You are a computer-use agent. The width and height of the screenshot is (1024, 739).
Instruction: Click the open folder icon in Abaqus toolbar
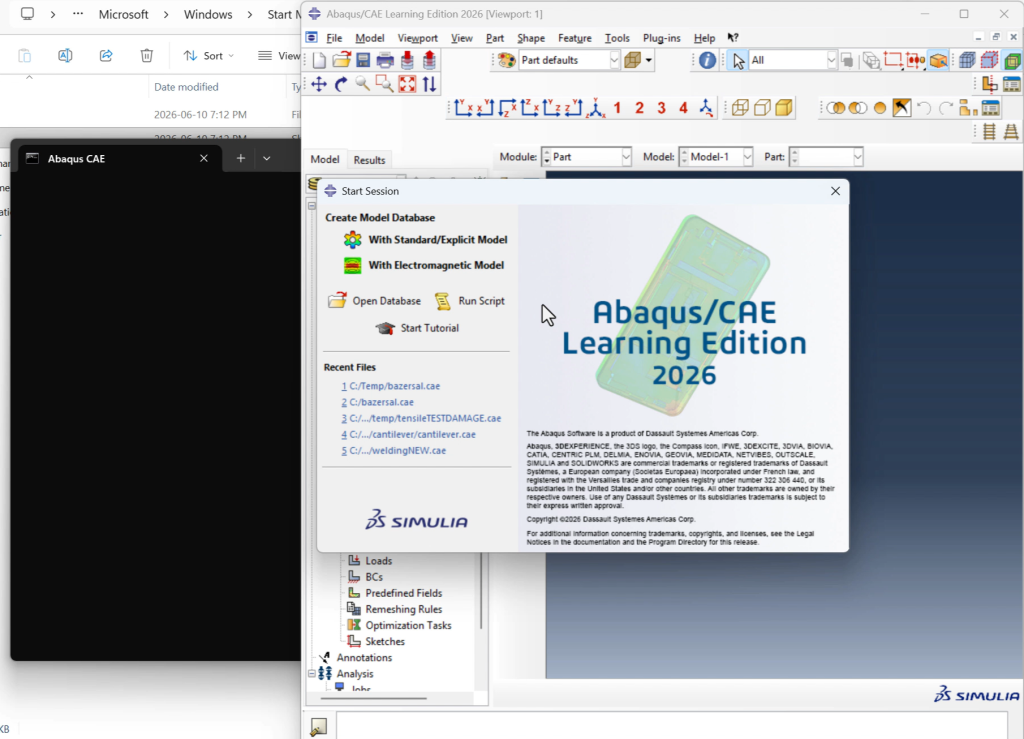pos(342,60)
